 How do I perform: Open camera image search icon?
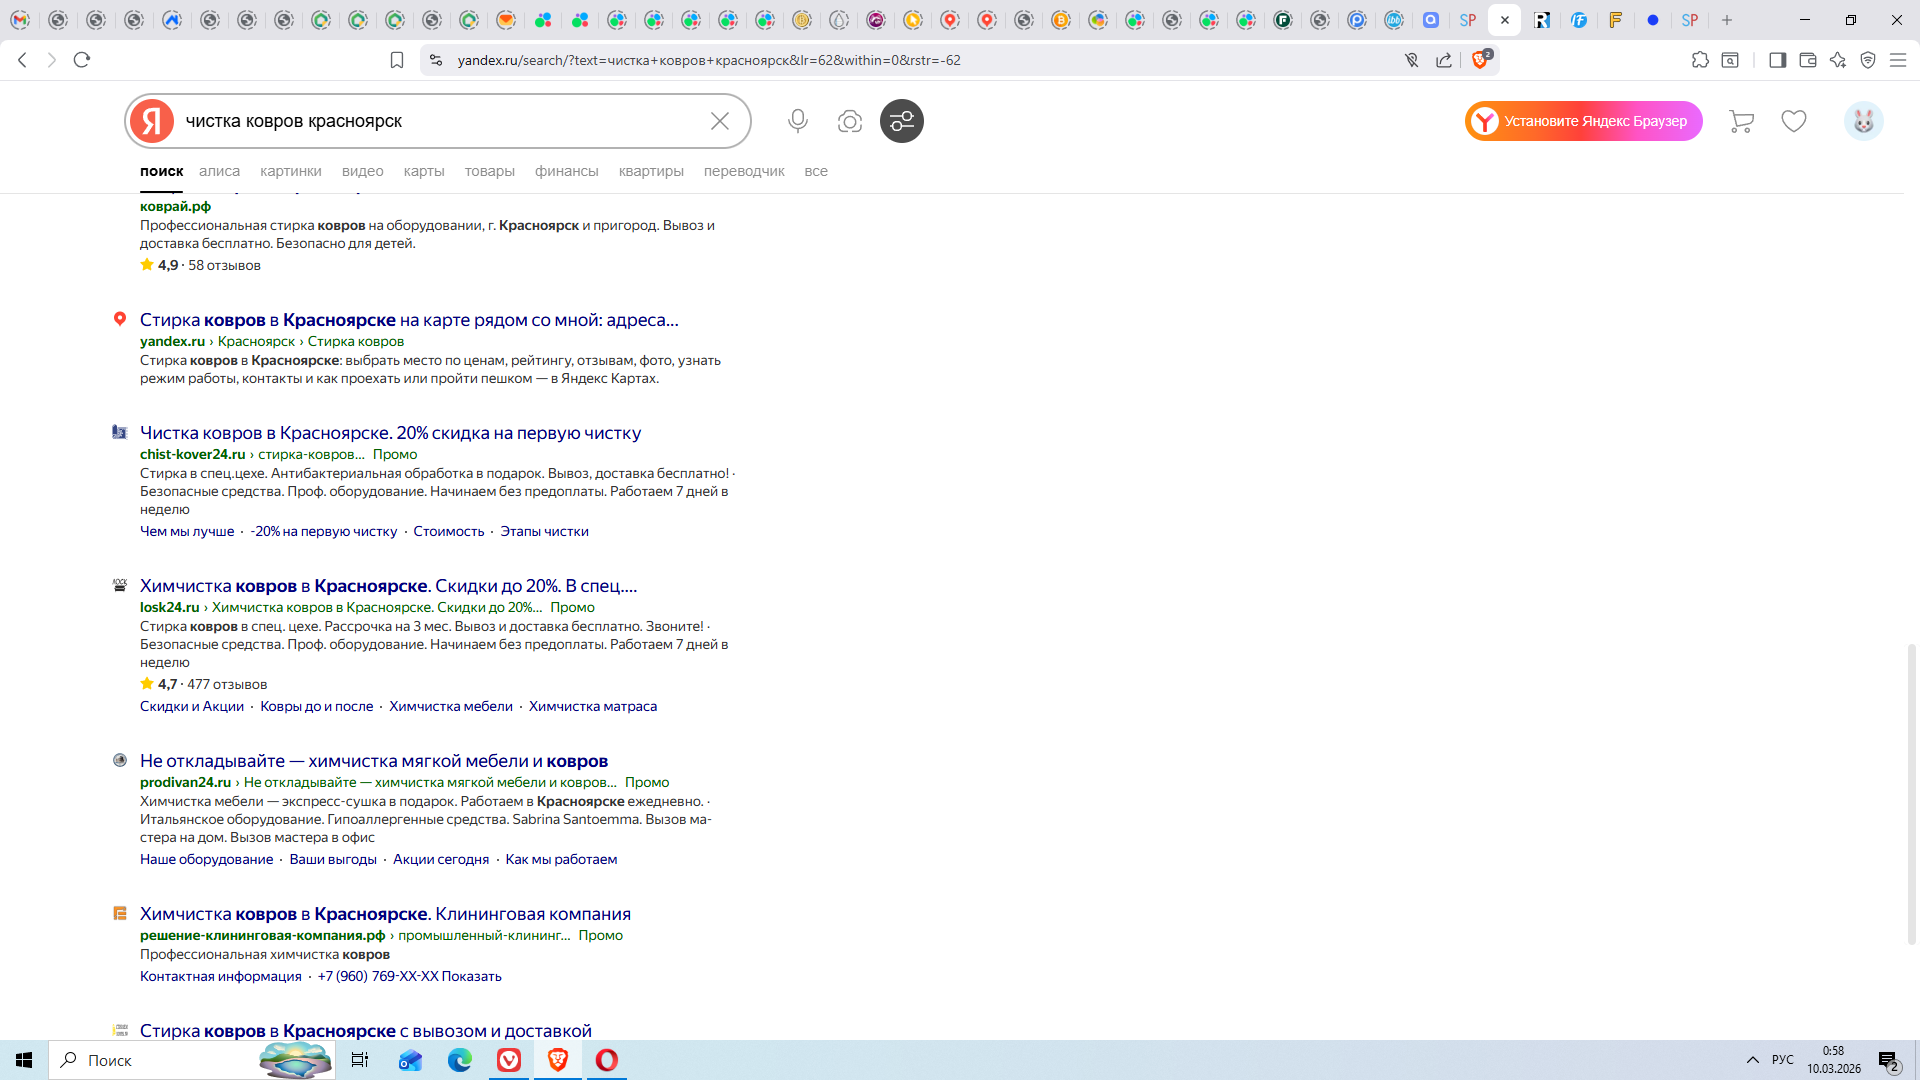pyautogui.click(x=849, y=121)
